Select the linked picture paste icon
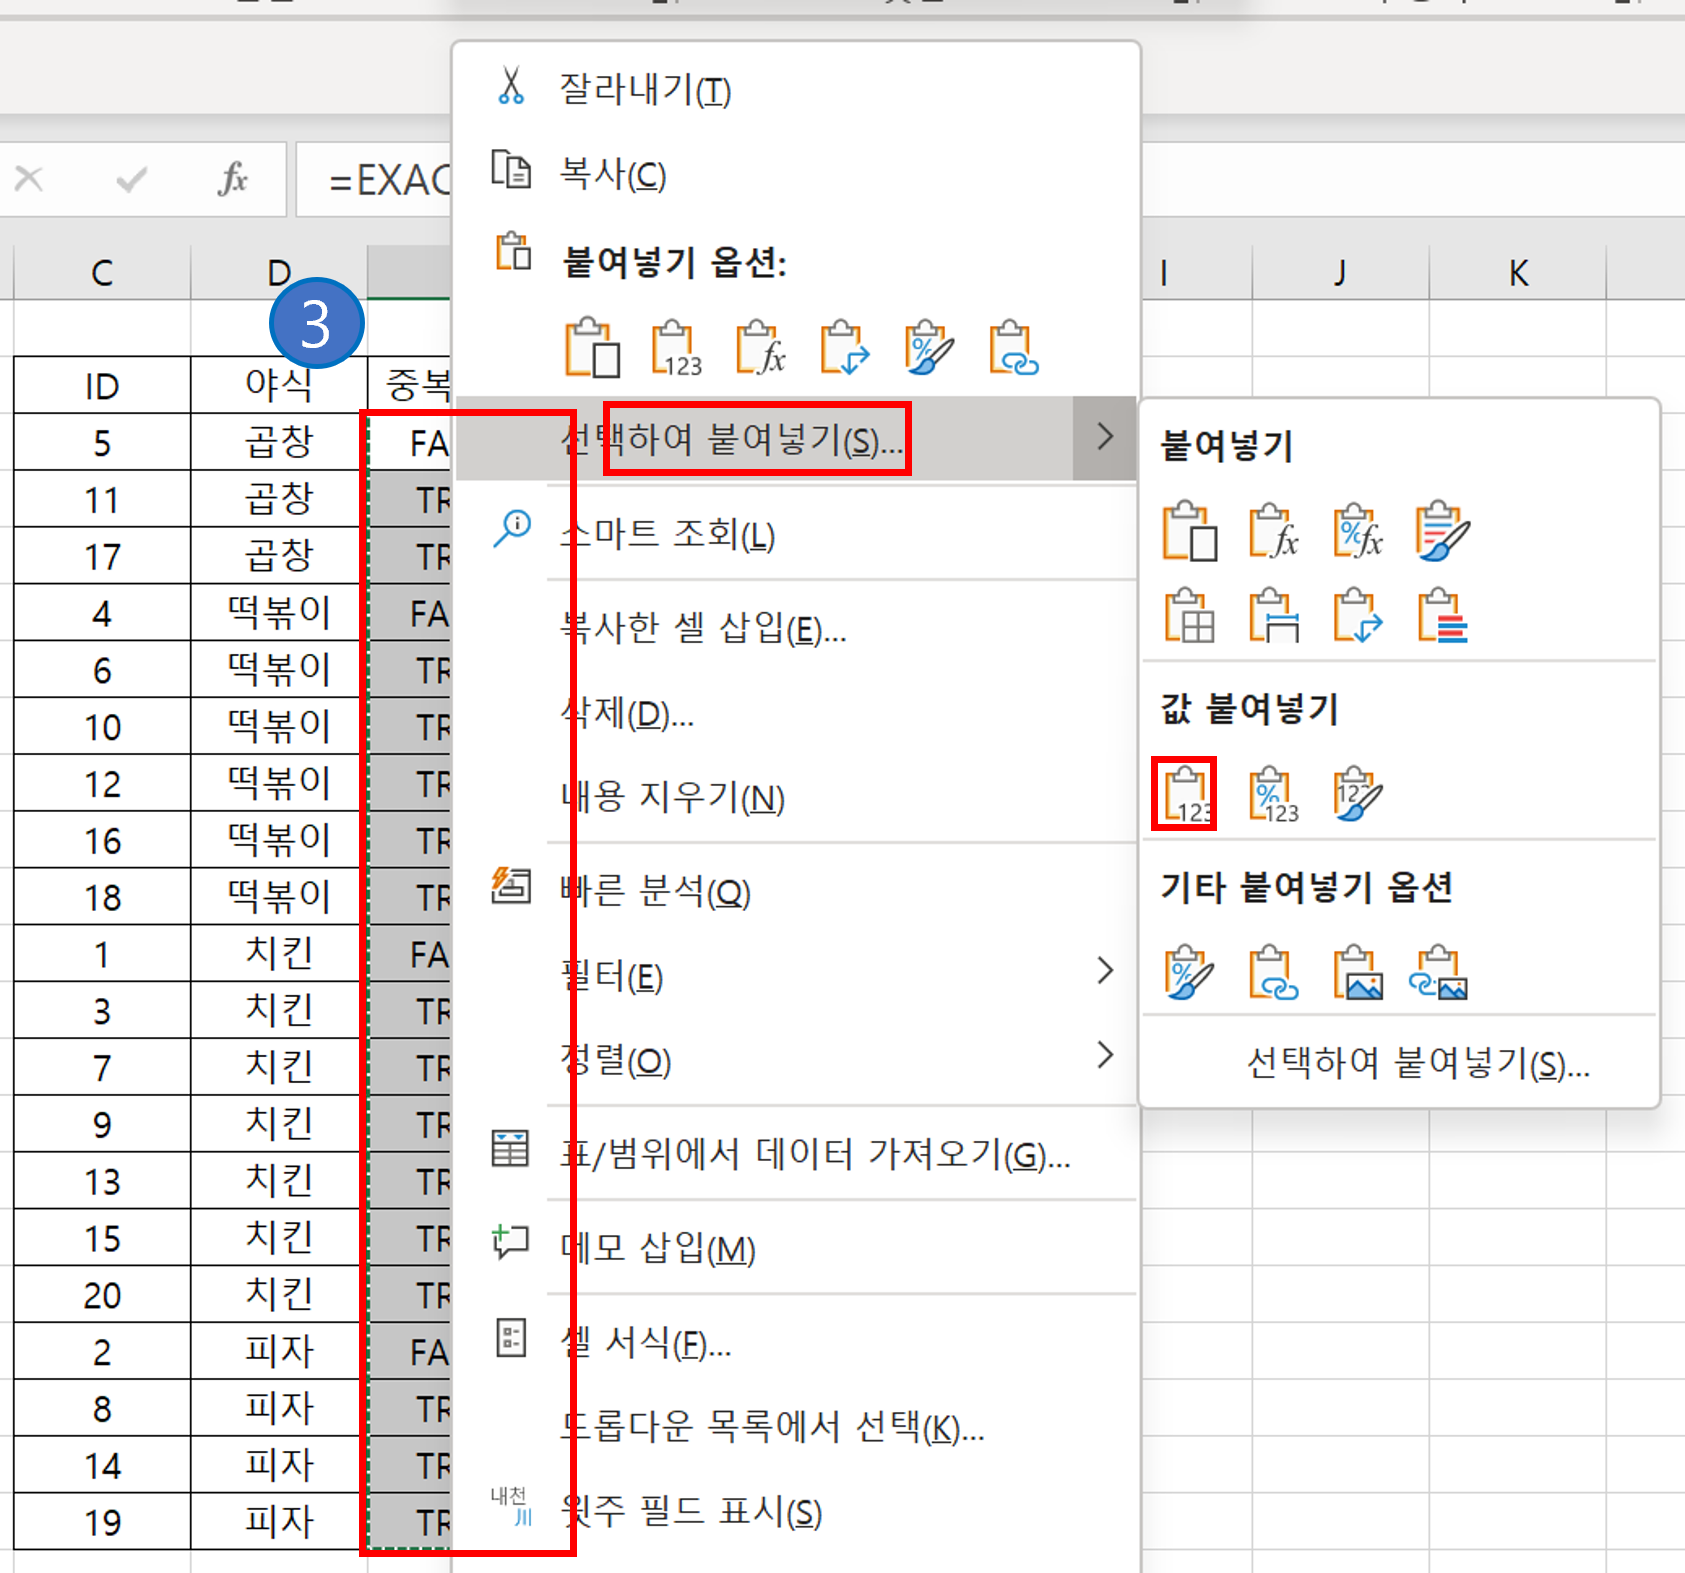Viewport: 1685px width, 1573px height. 1440,973
